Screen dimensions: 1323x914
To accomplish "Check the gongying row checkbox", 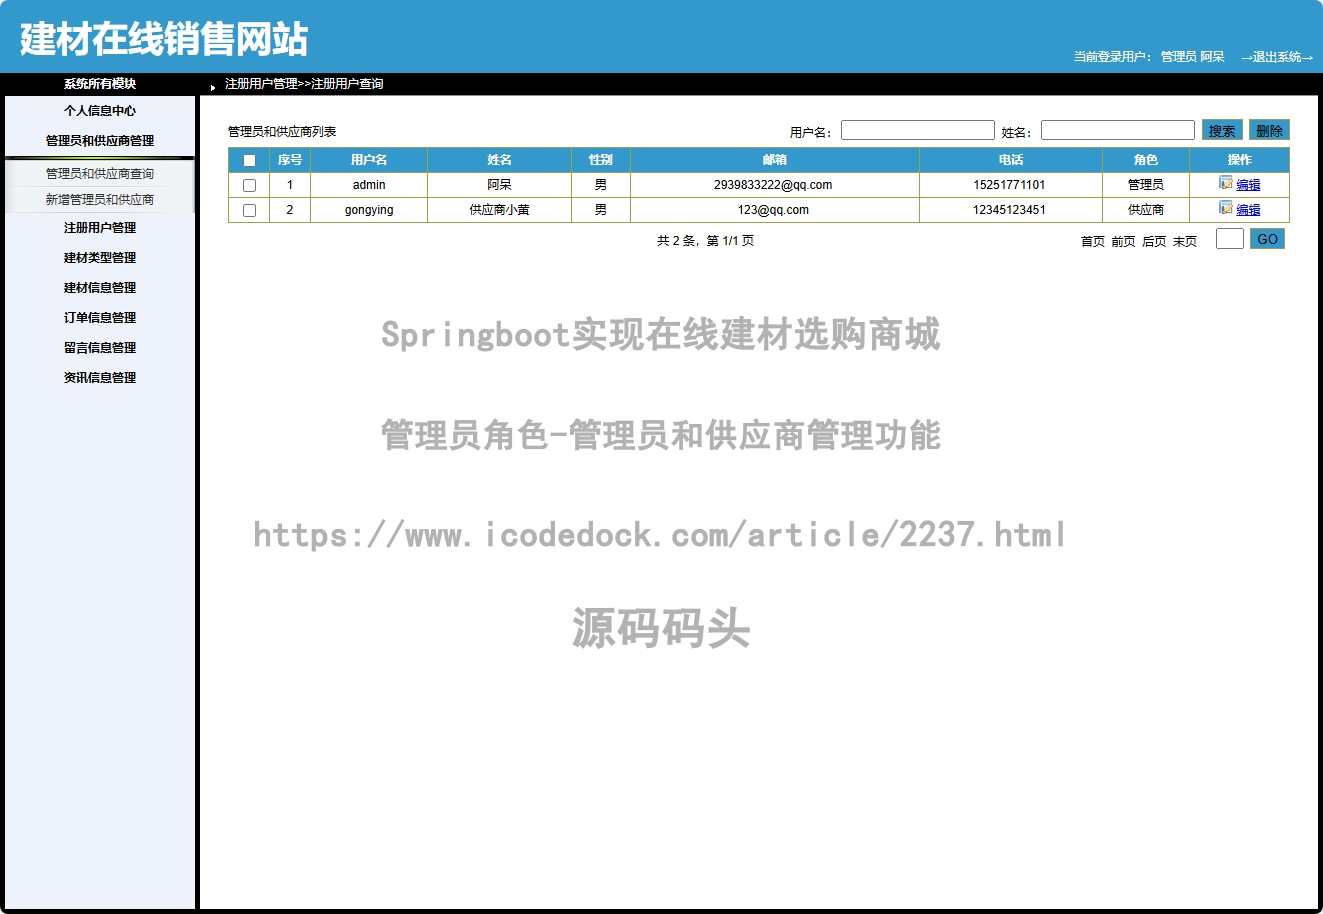I will pyautogui.click(x=250, y=210).
